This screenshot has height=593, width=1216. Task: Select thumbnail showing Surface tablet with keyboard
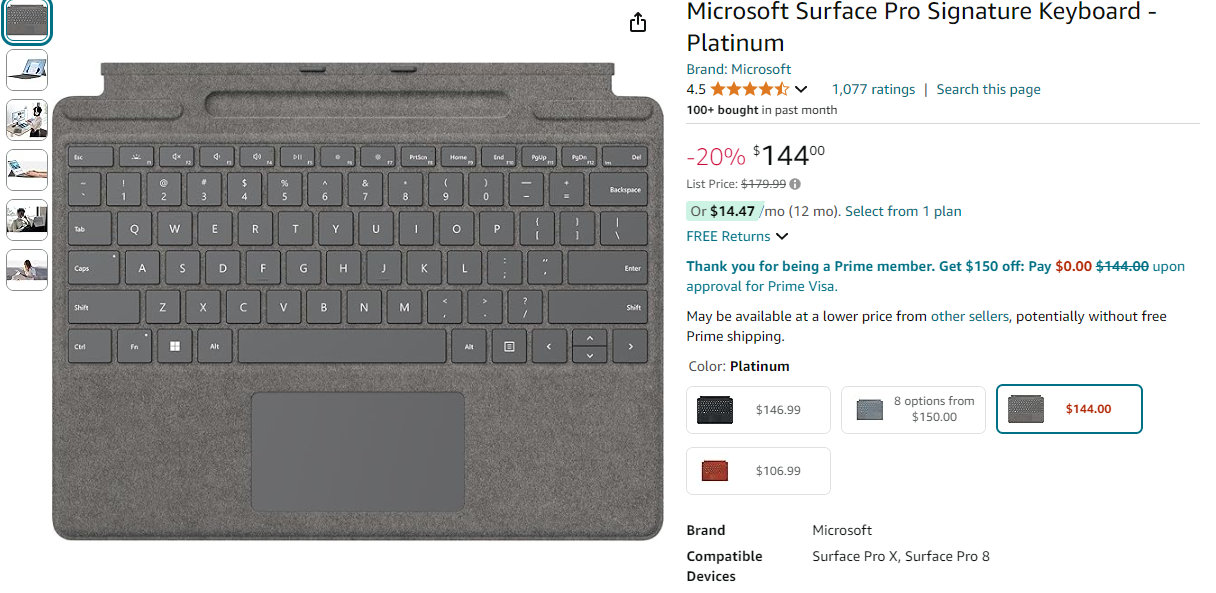coord(27,70)
